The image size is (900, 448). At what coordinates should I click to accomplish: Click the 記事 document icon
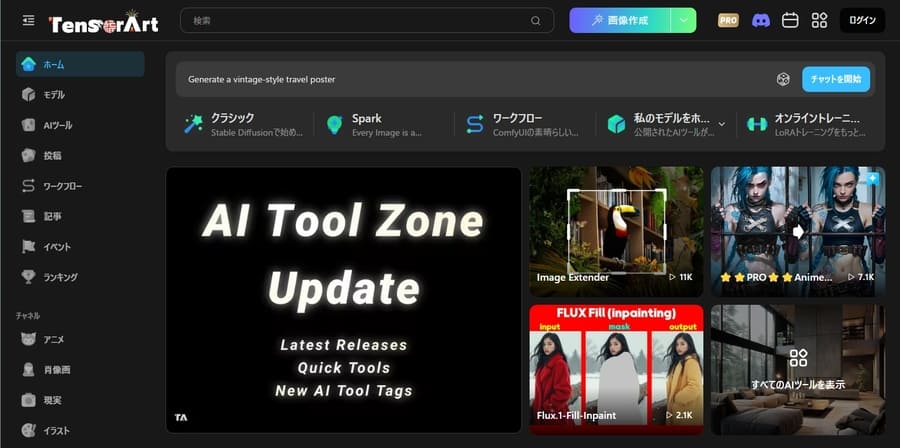tap(28, 216)
